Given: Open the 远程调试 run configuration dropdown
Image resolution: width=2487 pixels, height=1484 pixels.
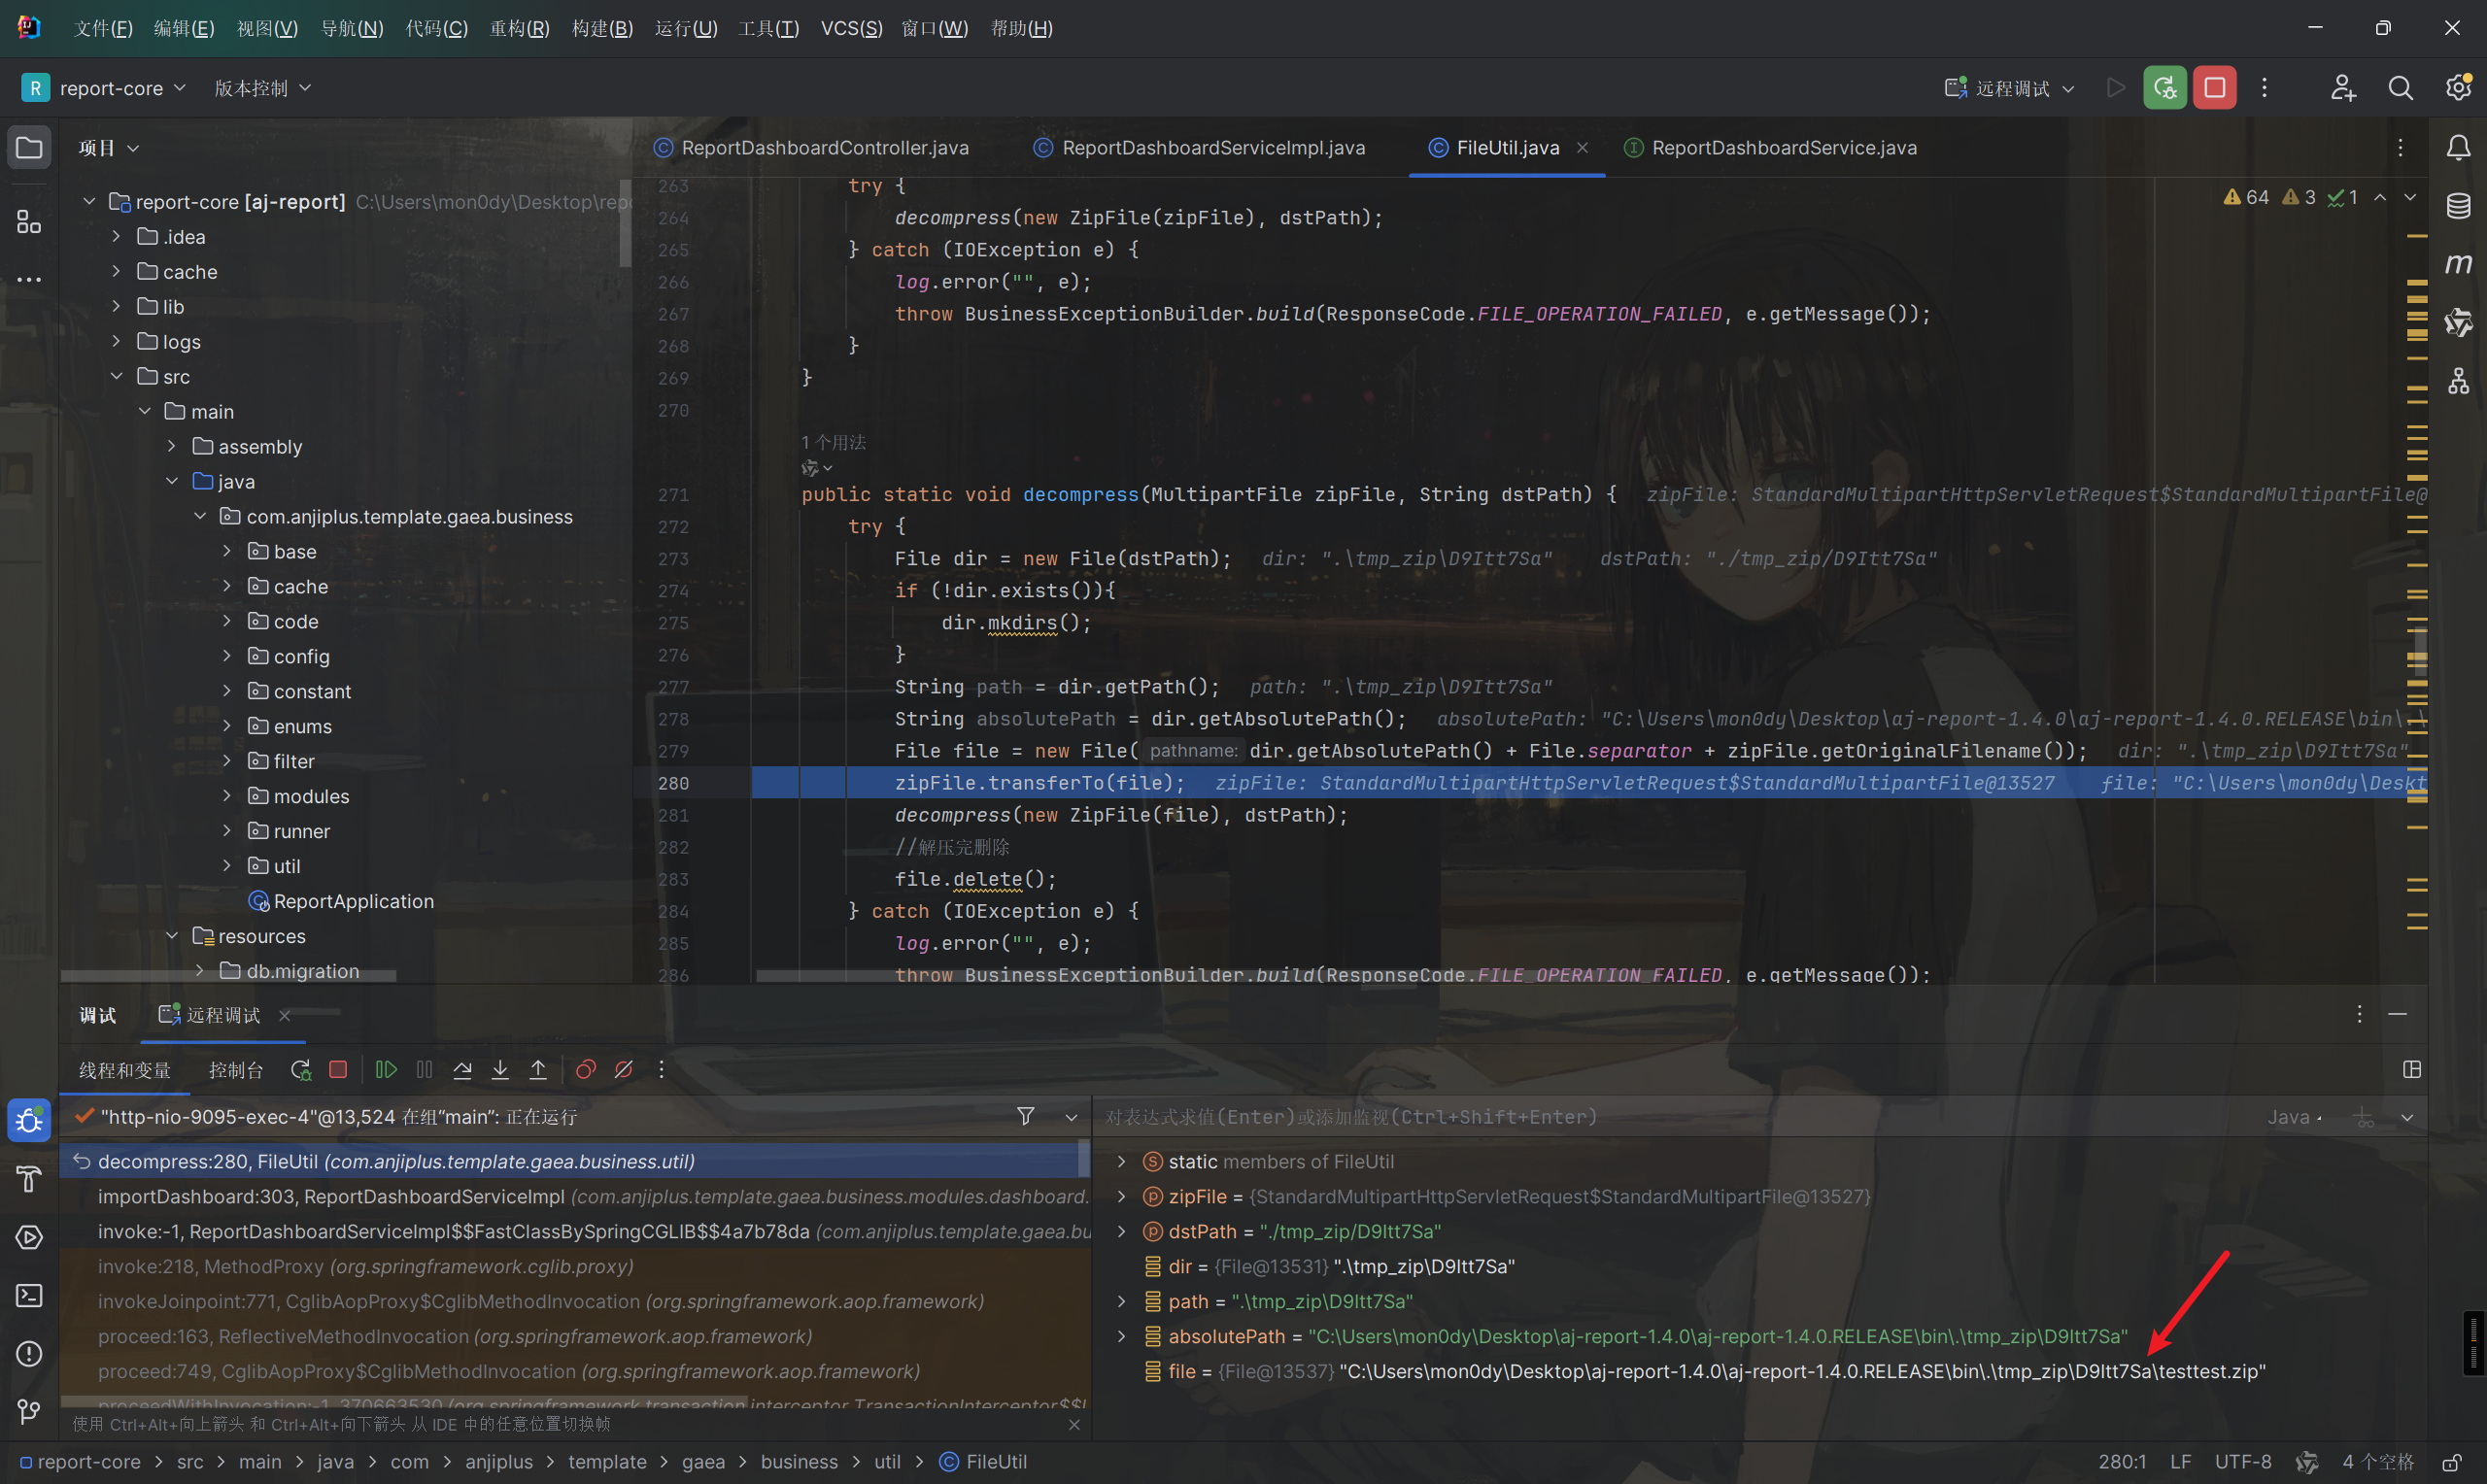Looking at the screenshot, I should click(x=2010, y=88).
